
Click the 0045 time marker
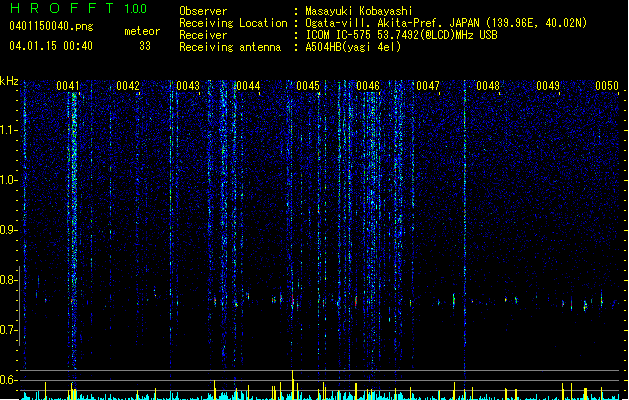click(x=308, y=86)
